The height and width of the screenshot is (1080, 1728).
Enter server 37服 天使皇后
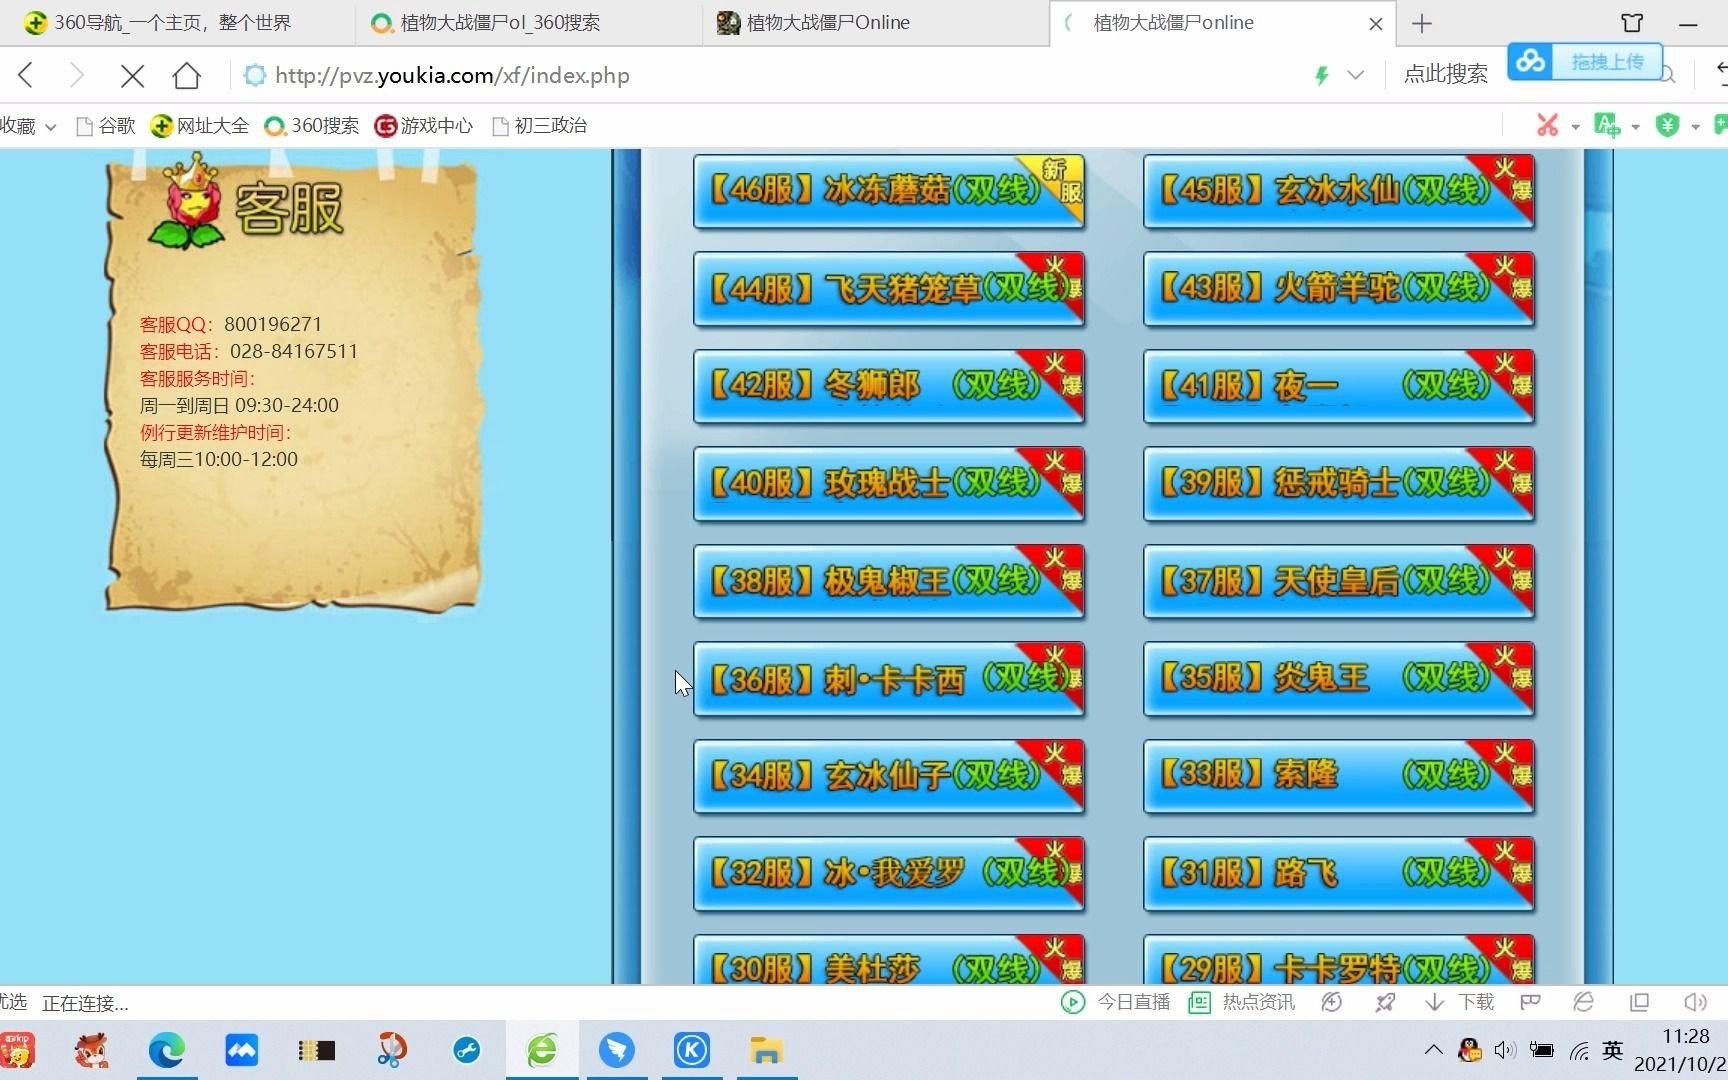(1339, 581)
